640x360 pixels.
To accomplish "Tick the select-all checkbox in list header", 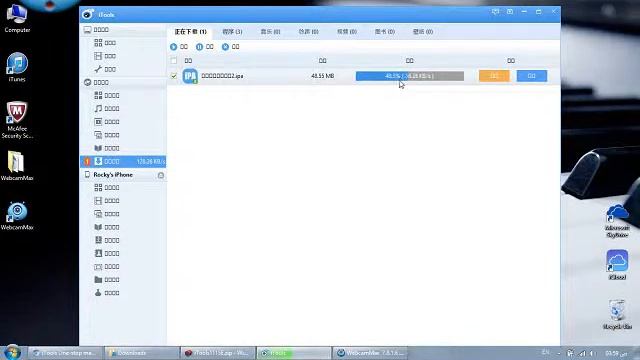I will tap(174, 61).
